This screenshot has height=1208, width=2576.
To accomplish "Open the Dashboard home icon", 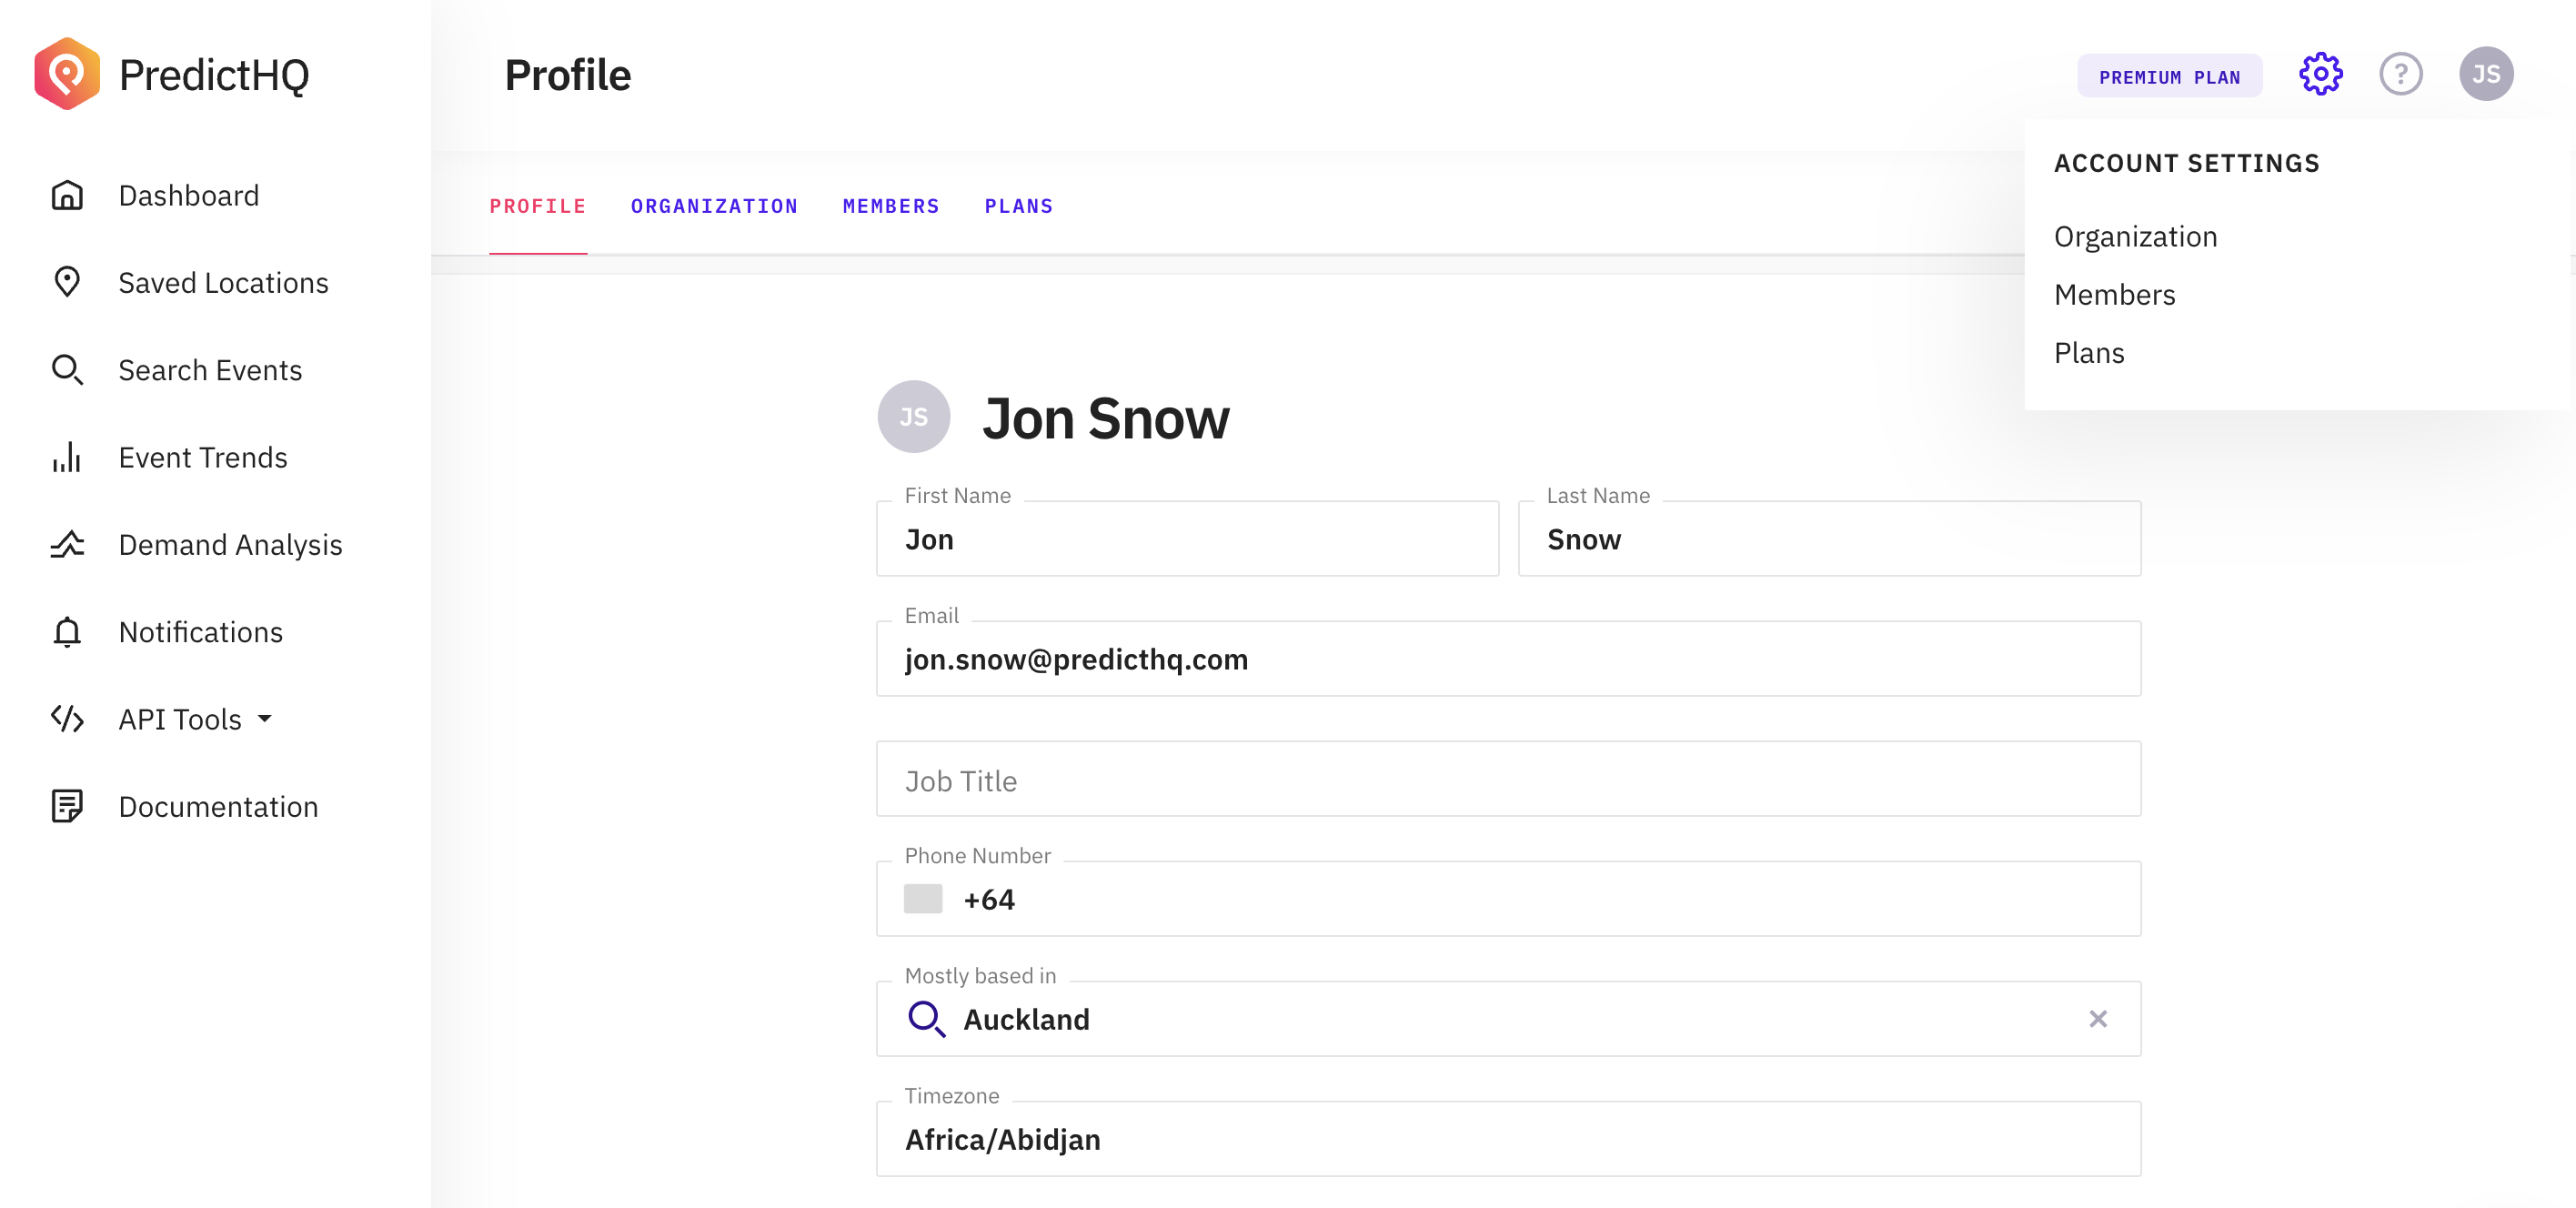I will pos(67,196).
